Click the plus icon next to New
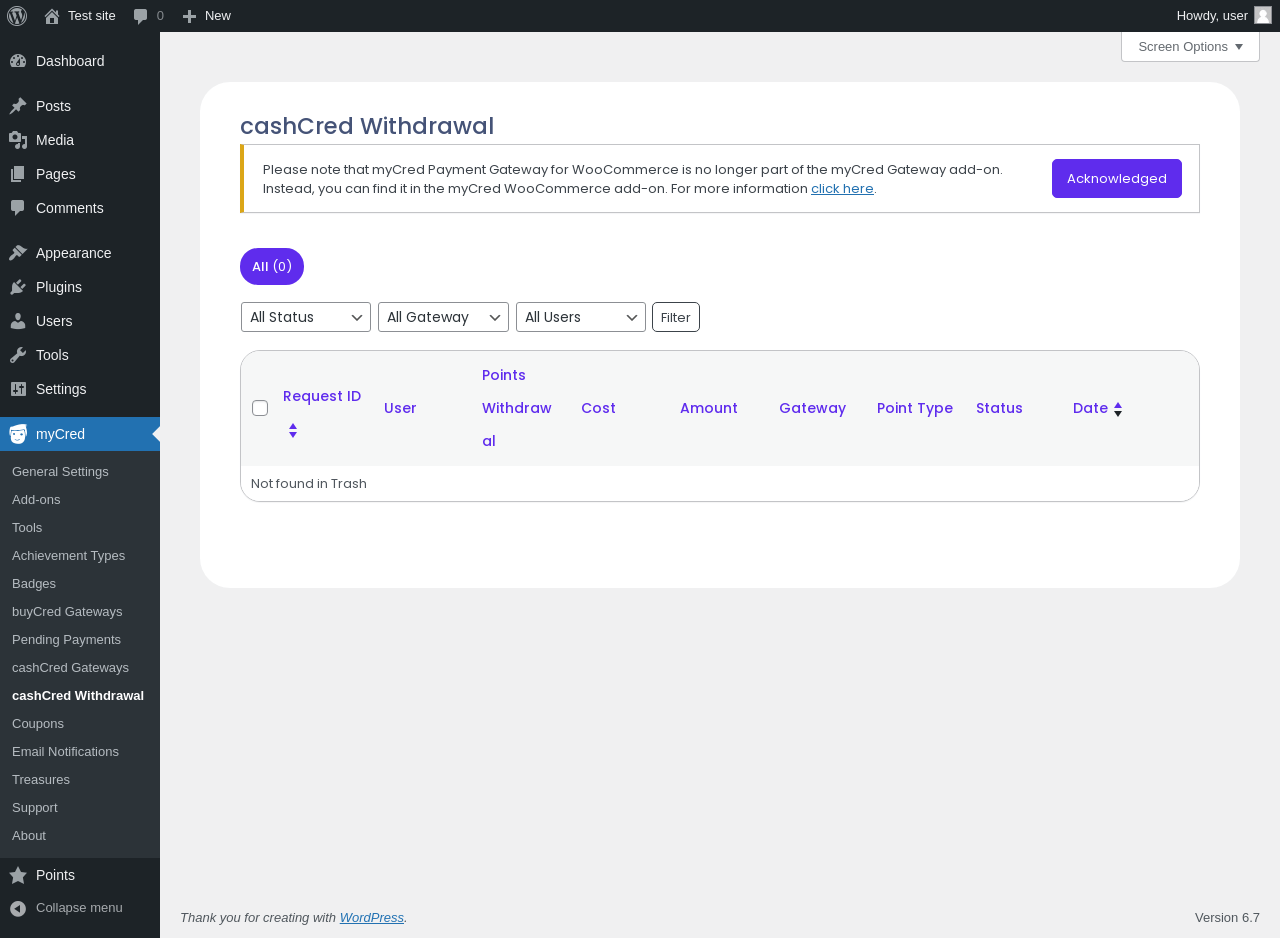1280x938 pixels. 189,16
